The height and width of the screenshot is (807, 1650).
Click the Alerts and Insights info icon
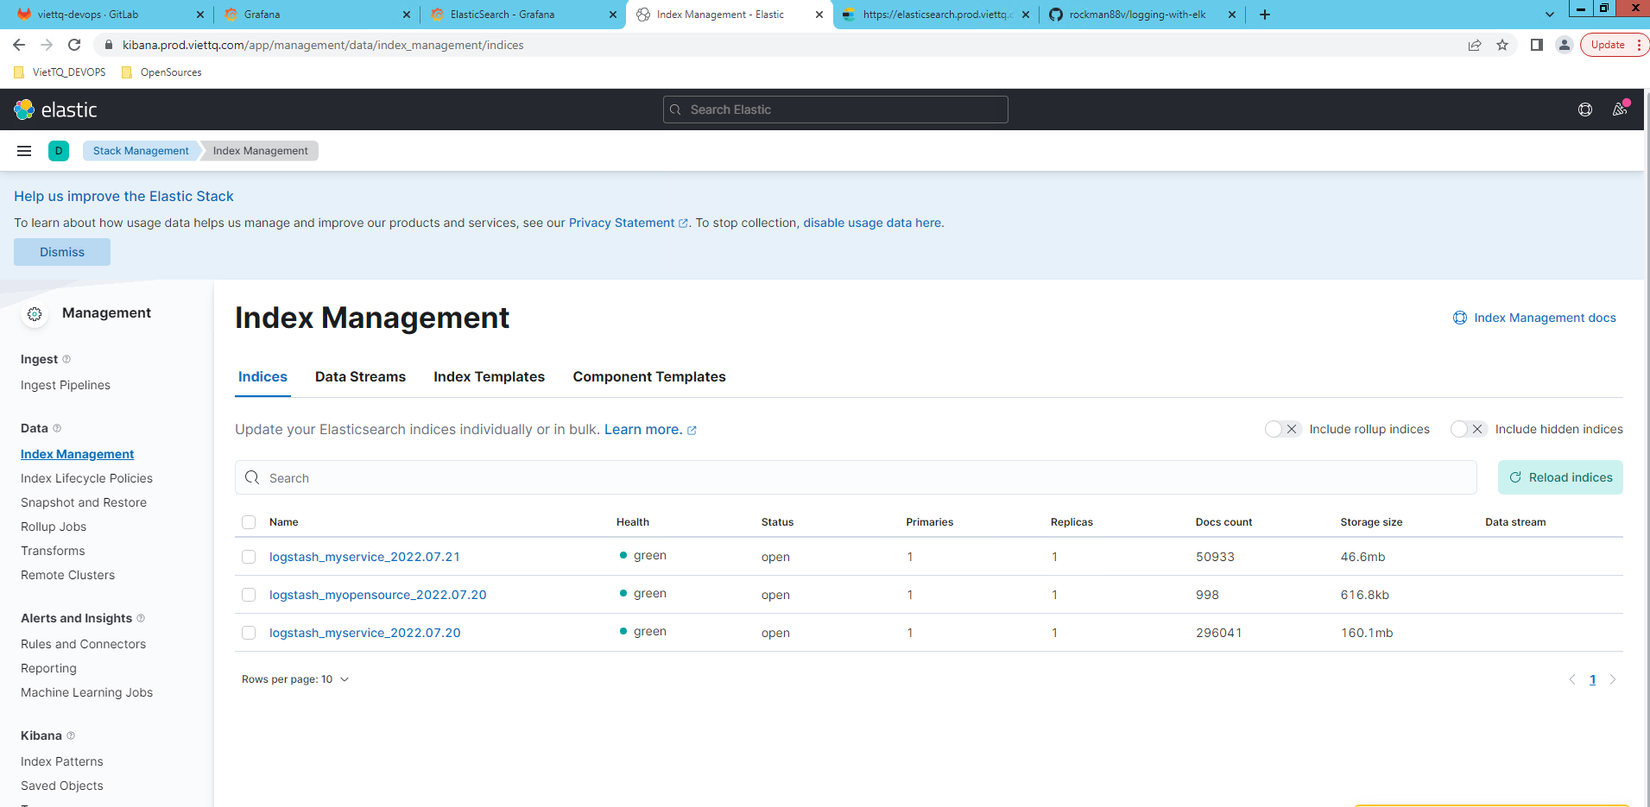141,618
